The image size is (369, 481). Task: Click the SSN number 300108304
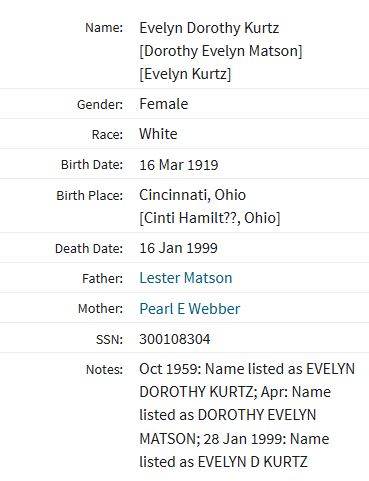(x=175, y=339)
